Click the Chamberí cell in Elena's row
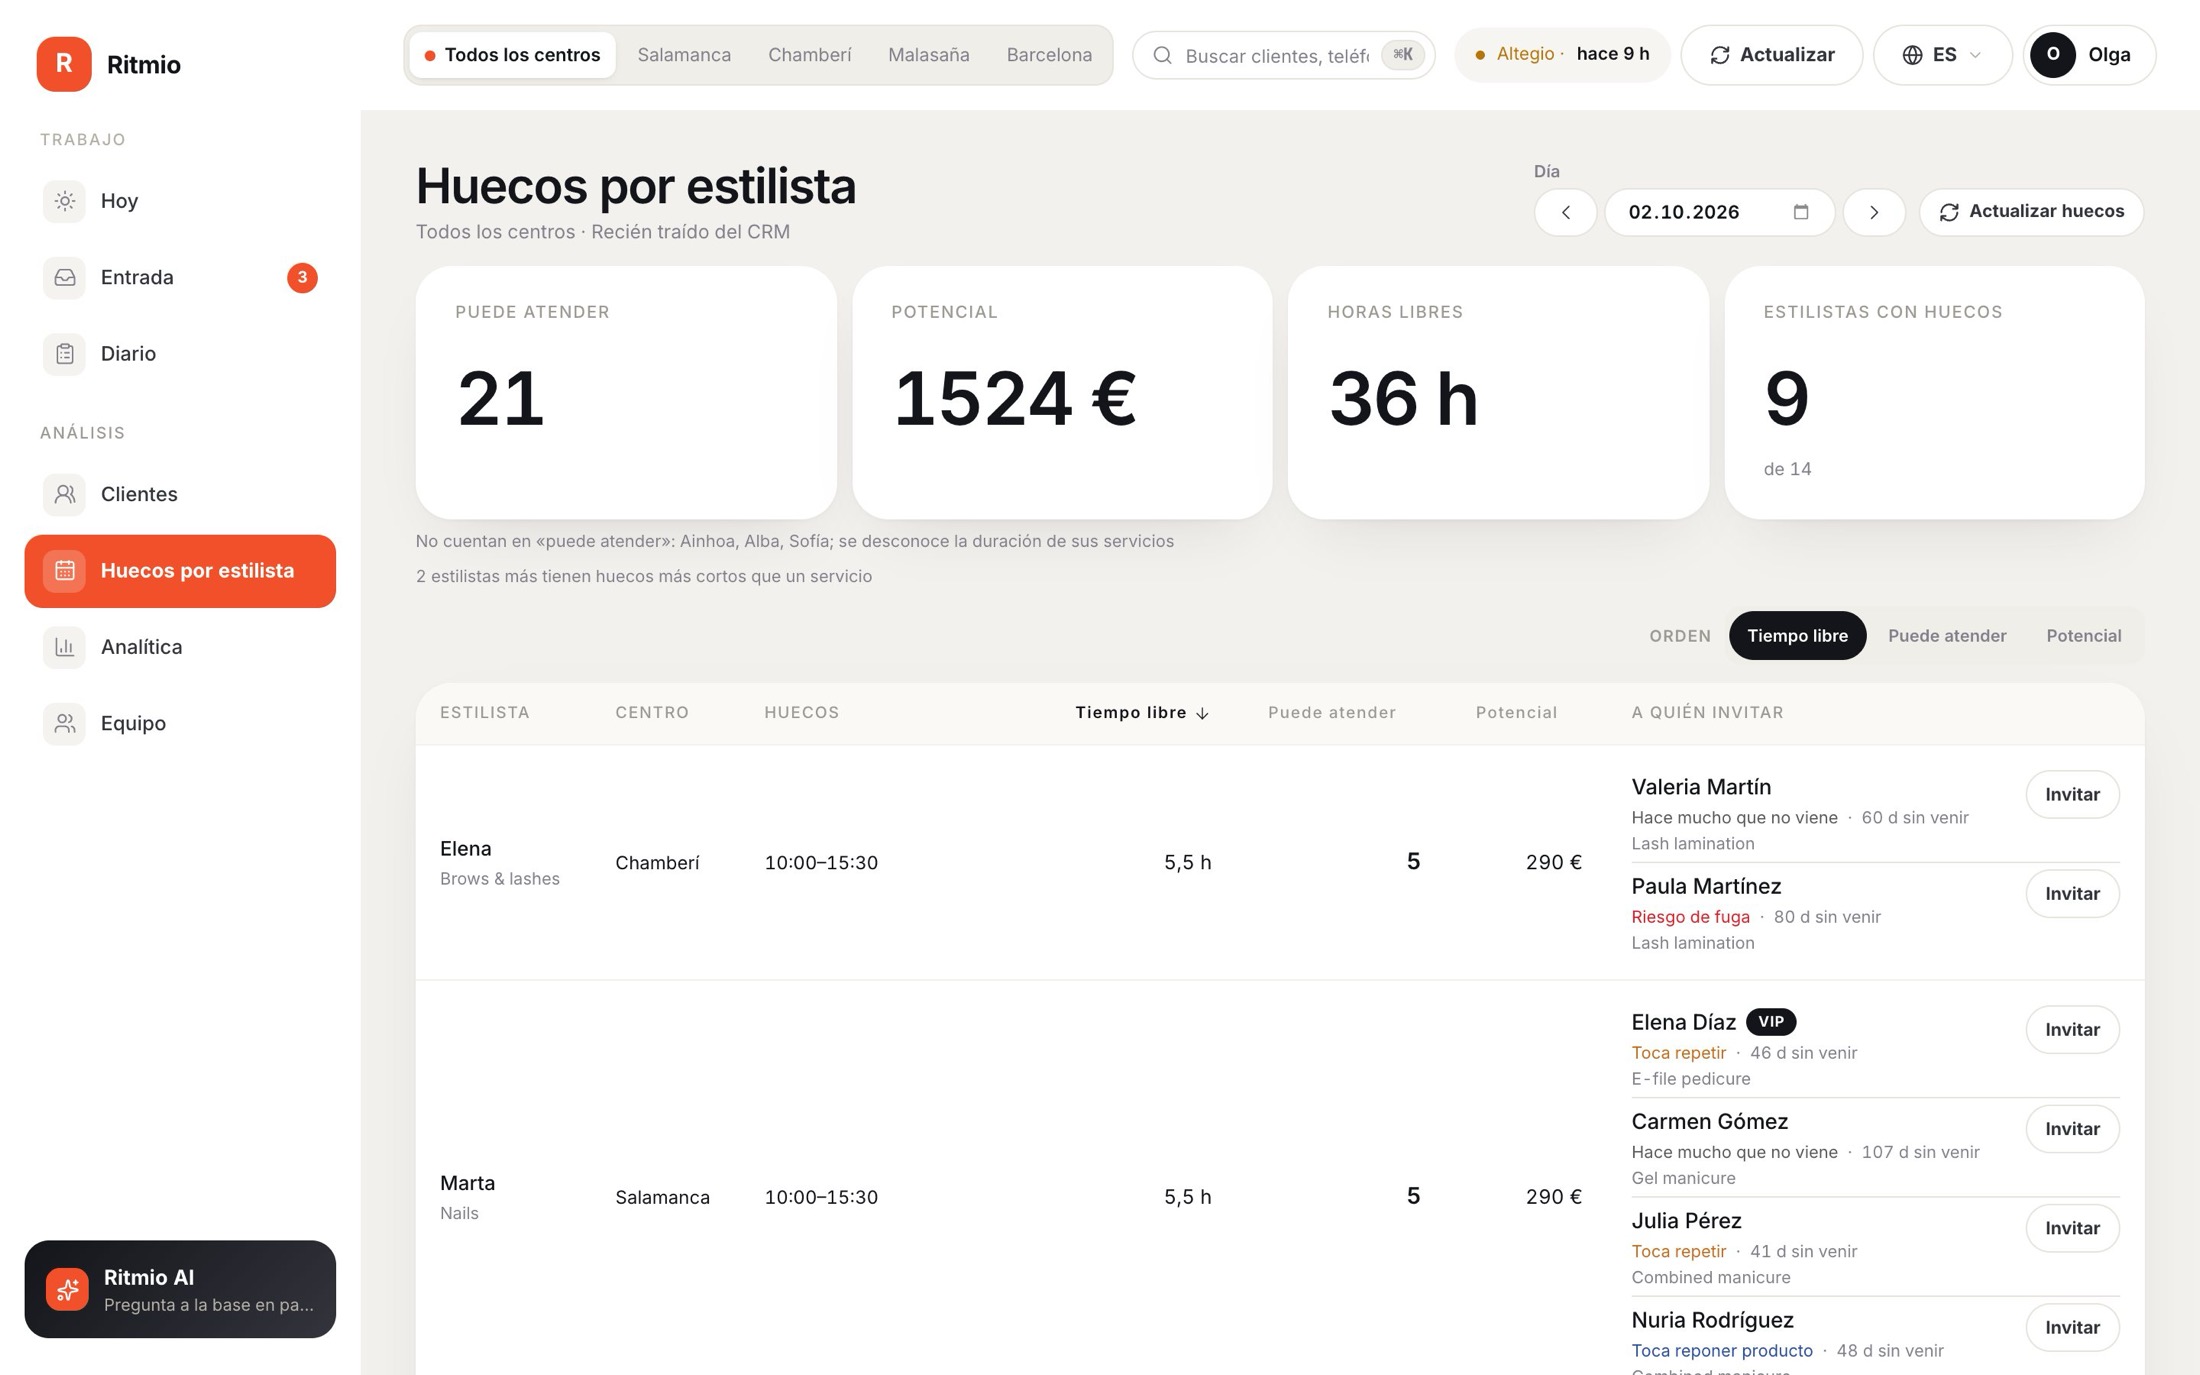2200x1375 pixels. [x=657, y=863]
